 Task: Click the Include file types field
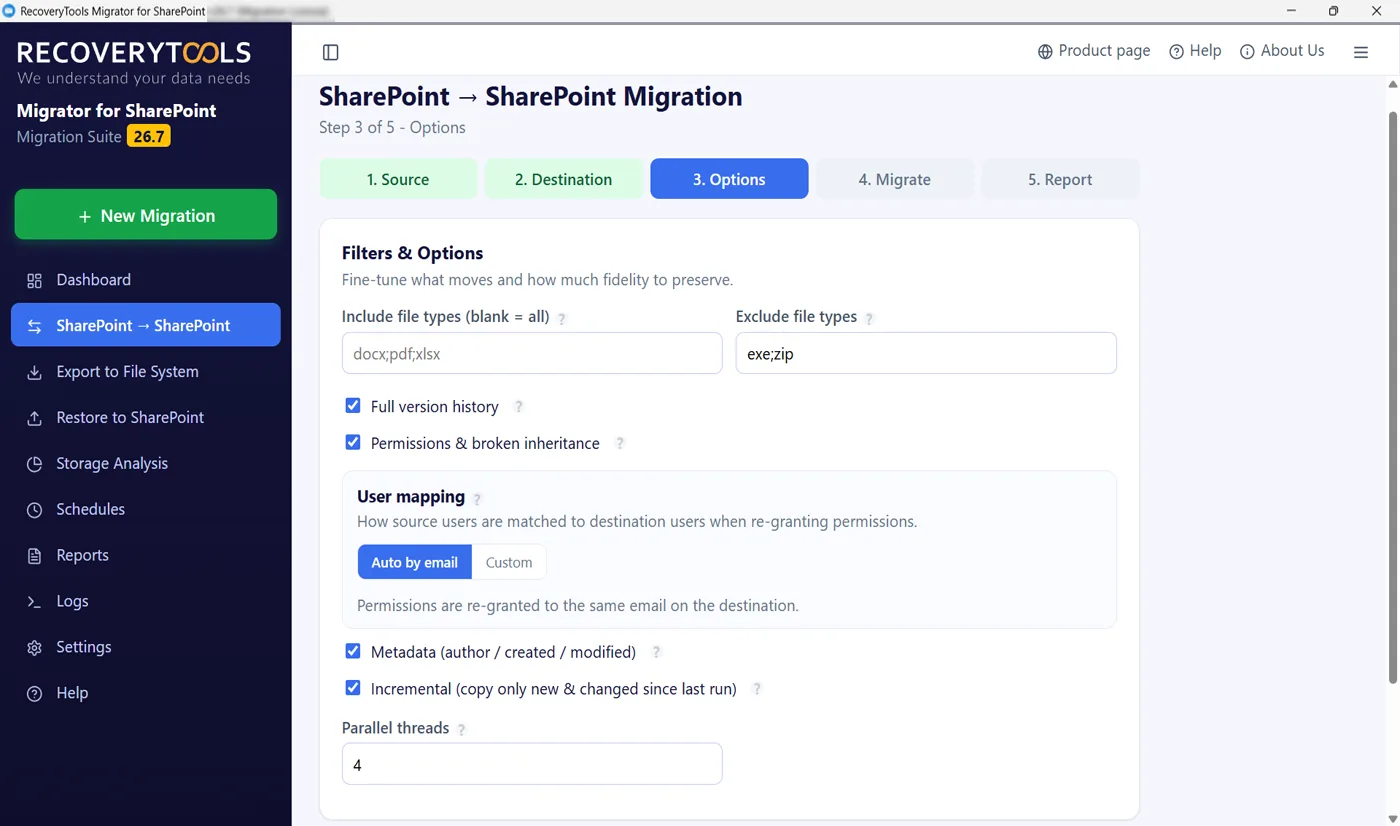(532, 353)
